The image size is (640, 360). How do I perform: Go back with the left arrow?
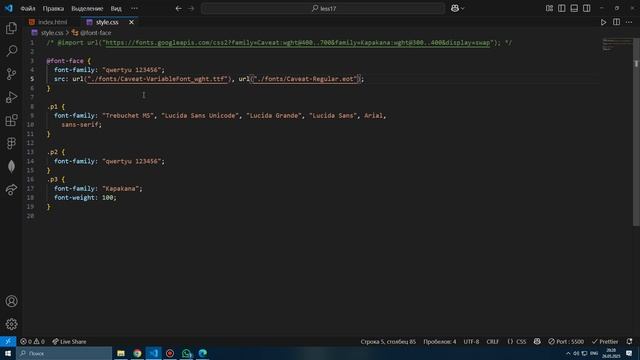coord(178,8)
